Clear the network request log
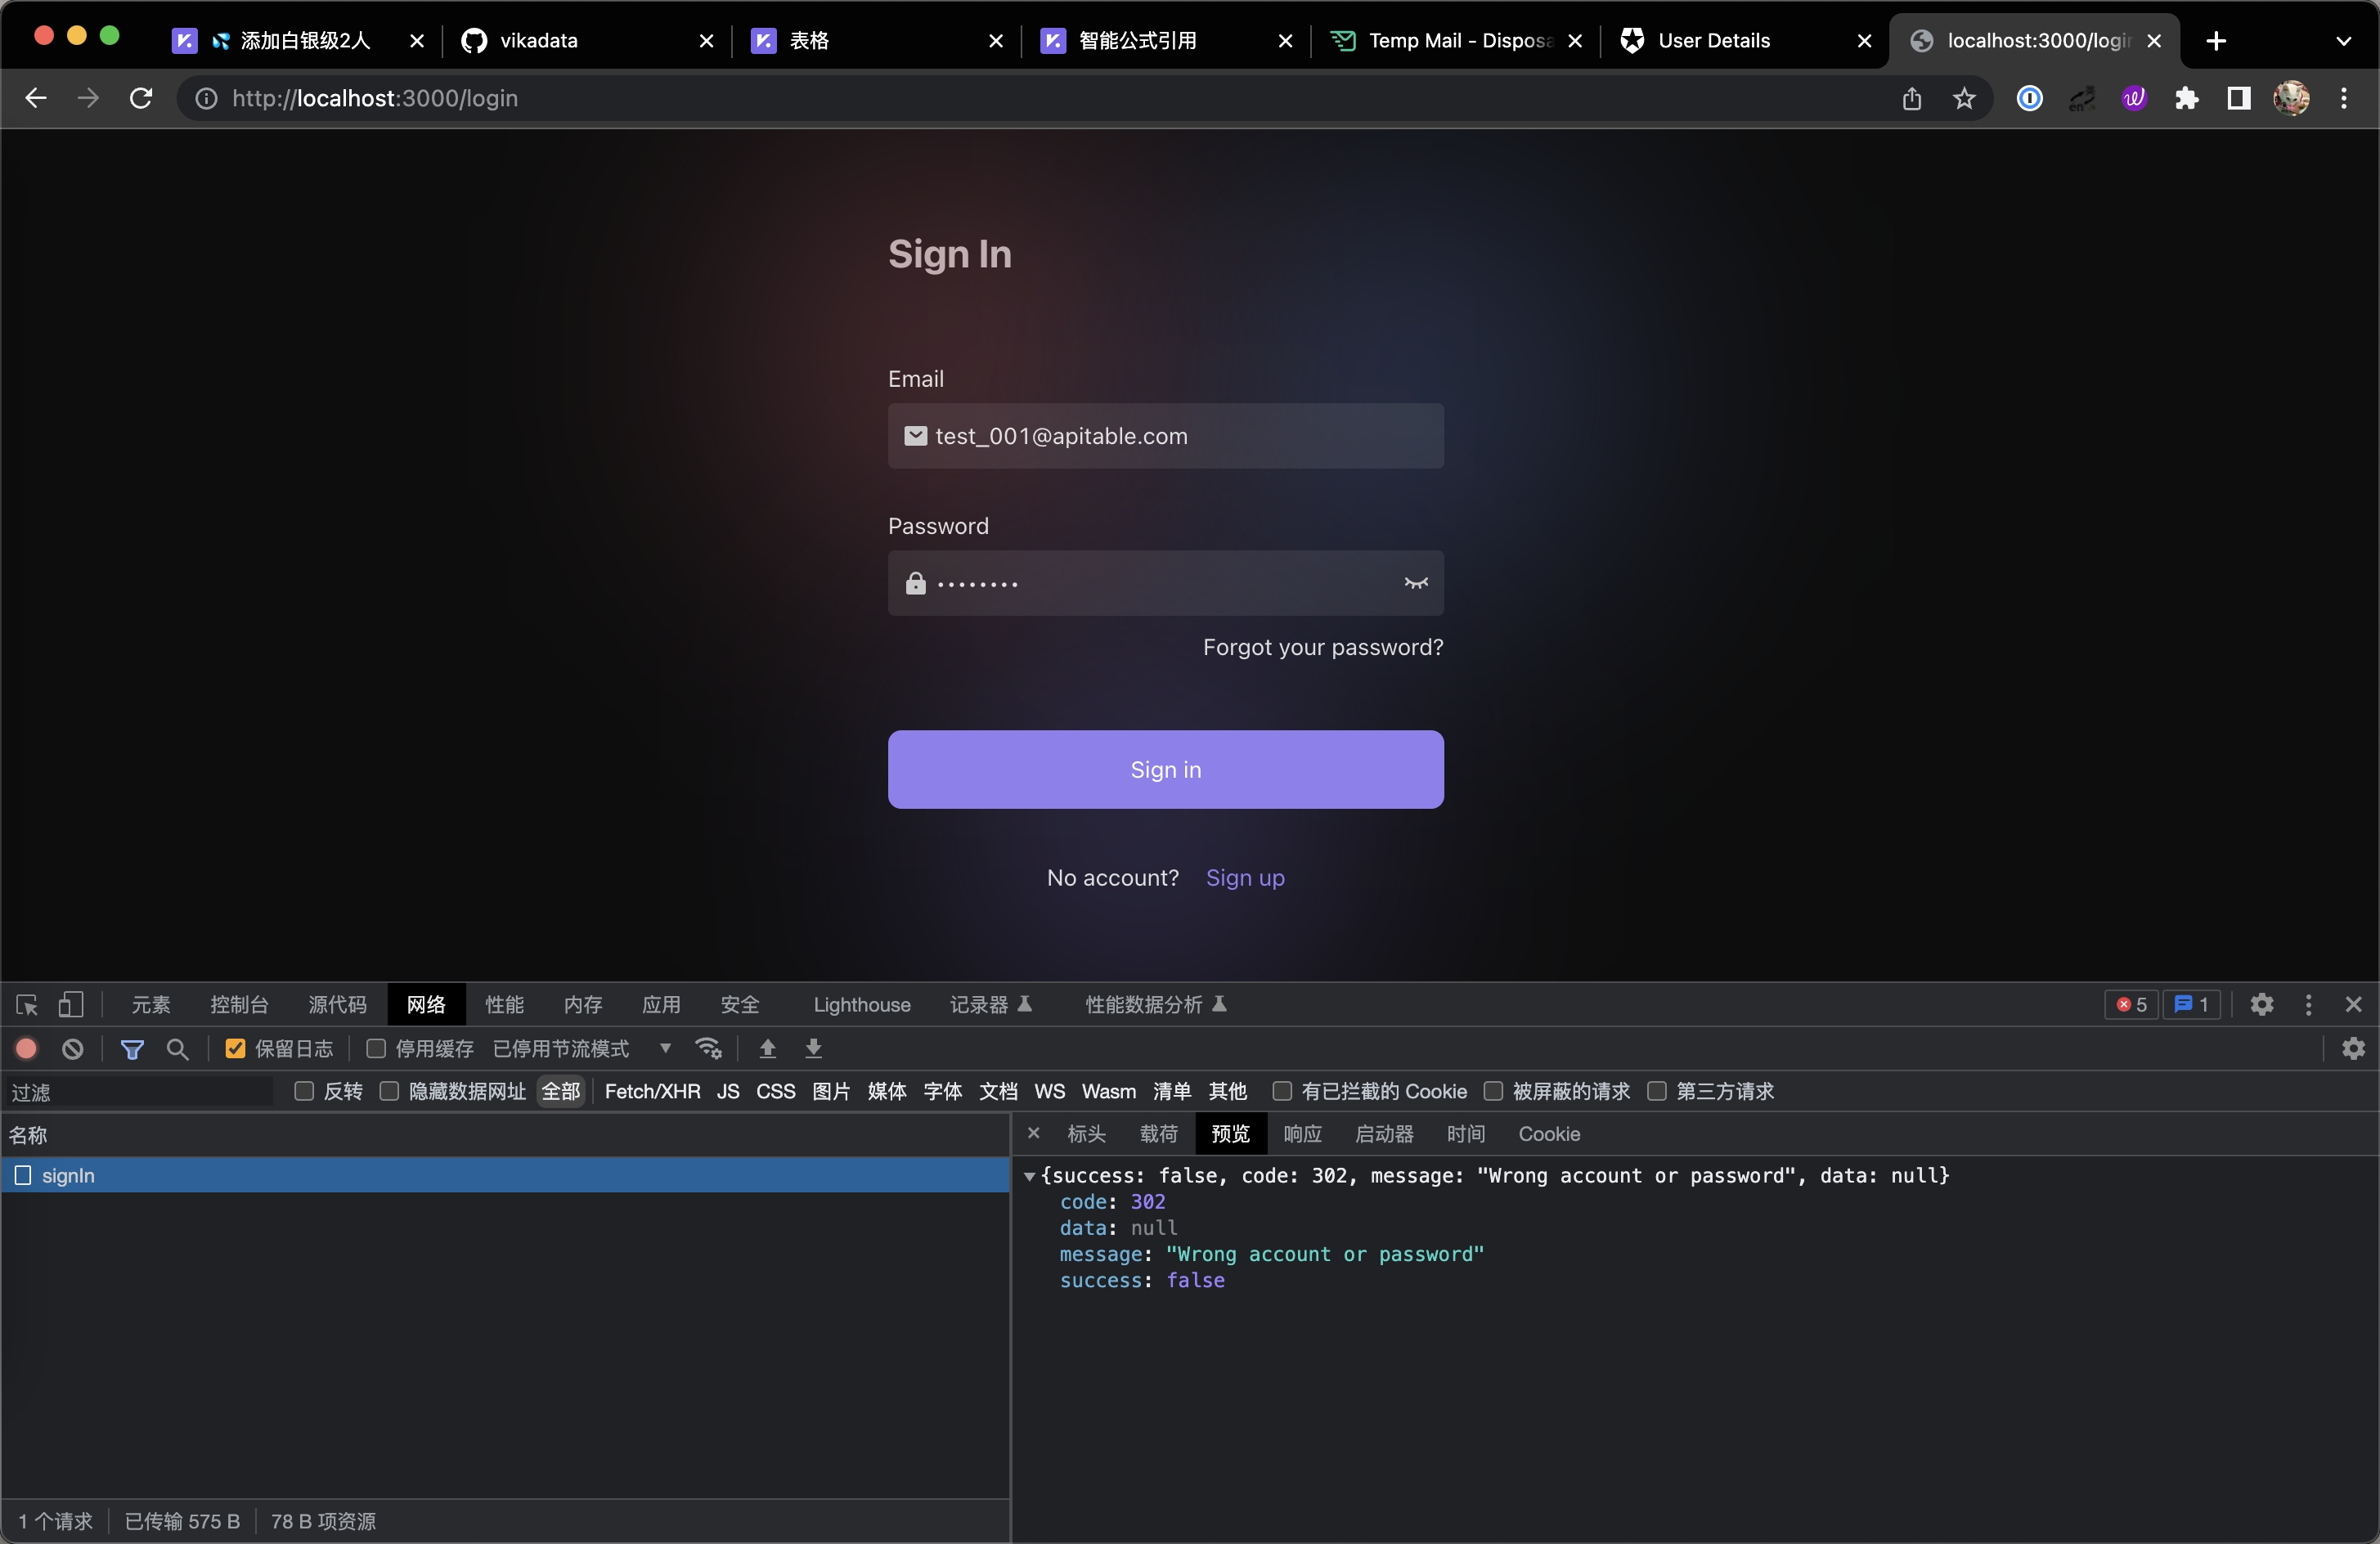The image size is (2380, 1544). 70,1049
